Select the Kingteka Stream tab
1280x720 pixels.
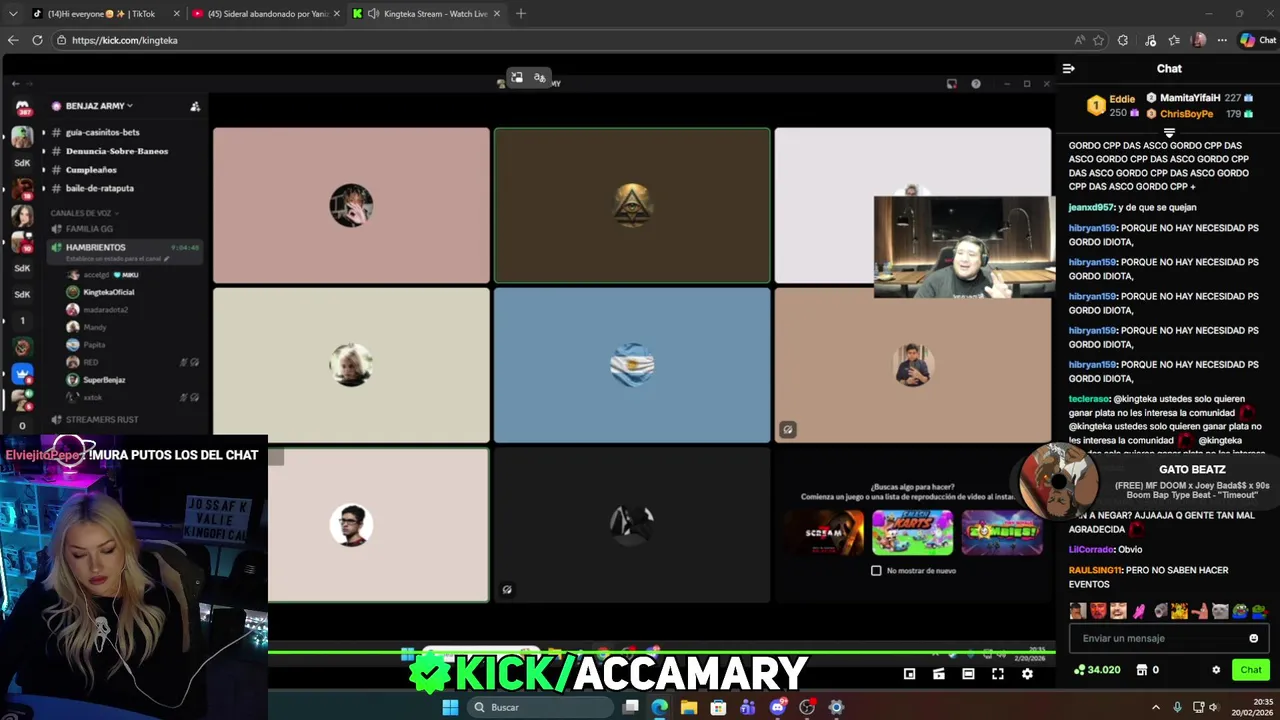pyautogui.click(x=428, y=14)
